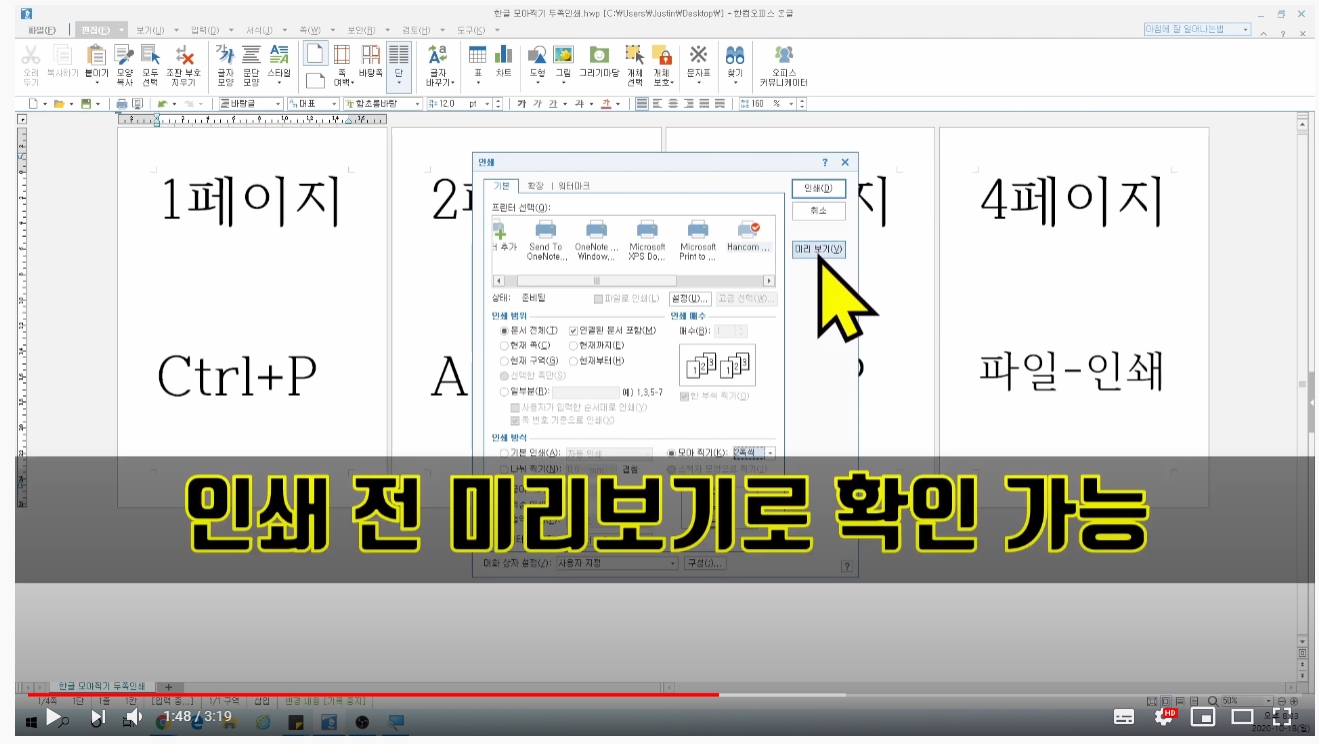Open Change Characters (글자 바꾸기) tool

(438, 65)
